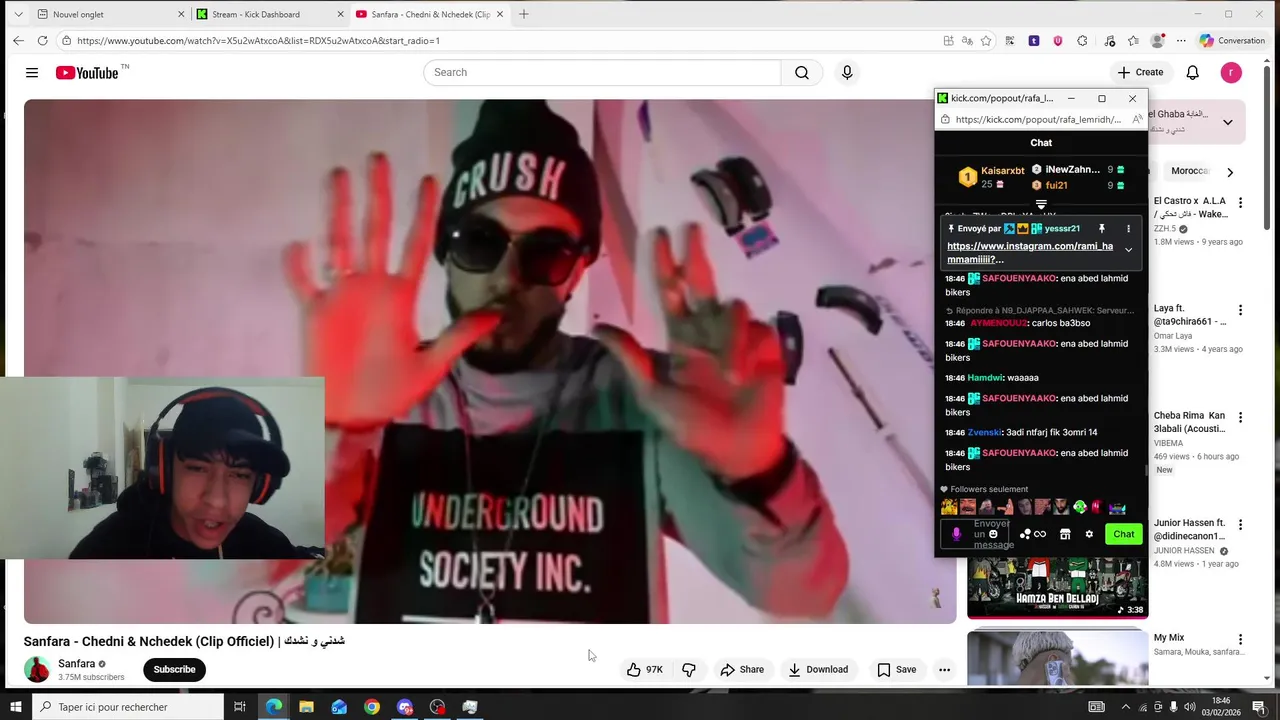Open the pinned Instagram link
Image resolution: width=1280 pixels, height=720 pixels.
pyautogui.click(x=1030, y=252)
